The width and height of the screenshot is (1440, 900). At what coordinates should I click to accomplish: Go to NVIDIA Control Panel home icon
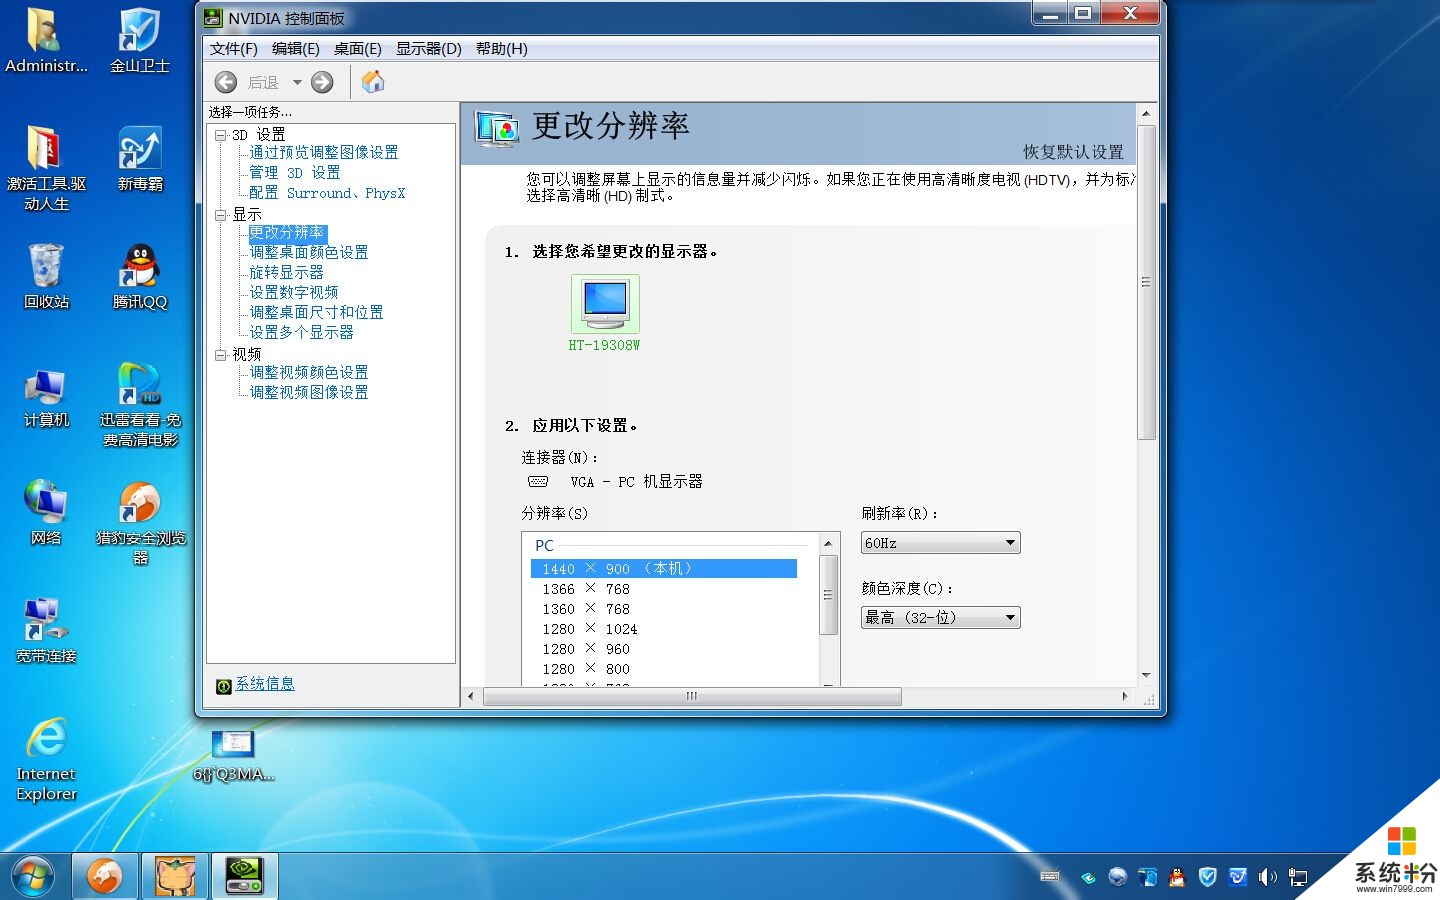coord(373,82)
